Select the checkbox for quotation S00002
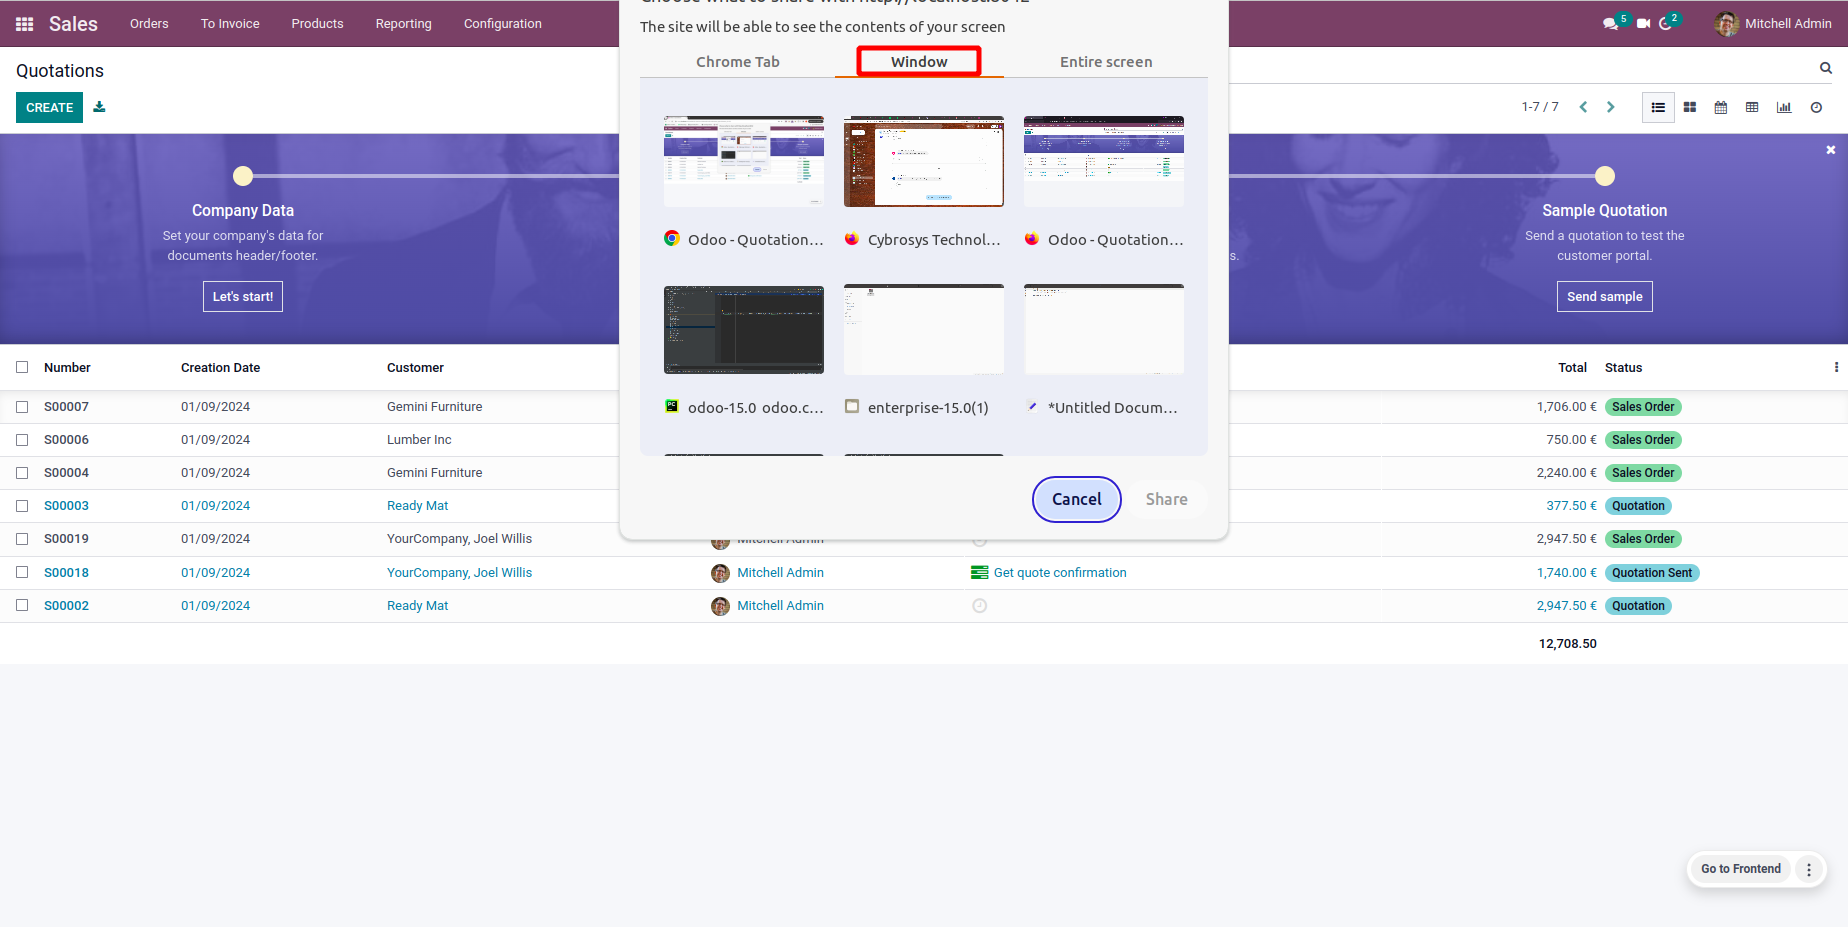 pos(22,606)
